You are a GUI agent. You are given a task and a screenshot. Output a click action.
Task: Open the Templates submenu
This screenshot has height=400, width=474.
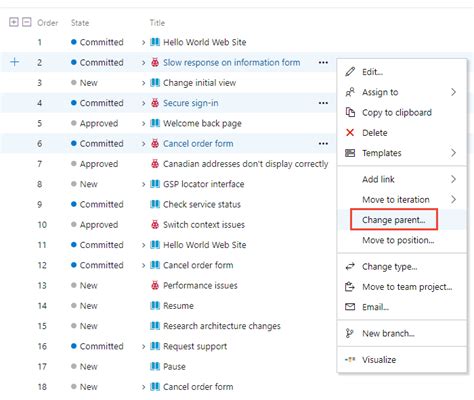pos(402,153)
